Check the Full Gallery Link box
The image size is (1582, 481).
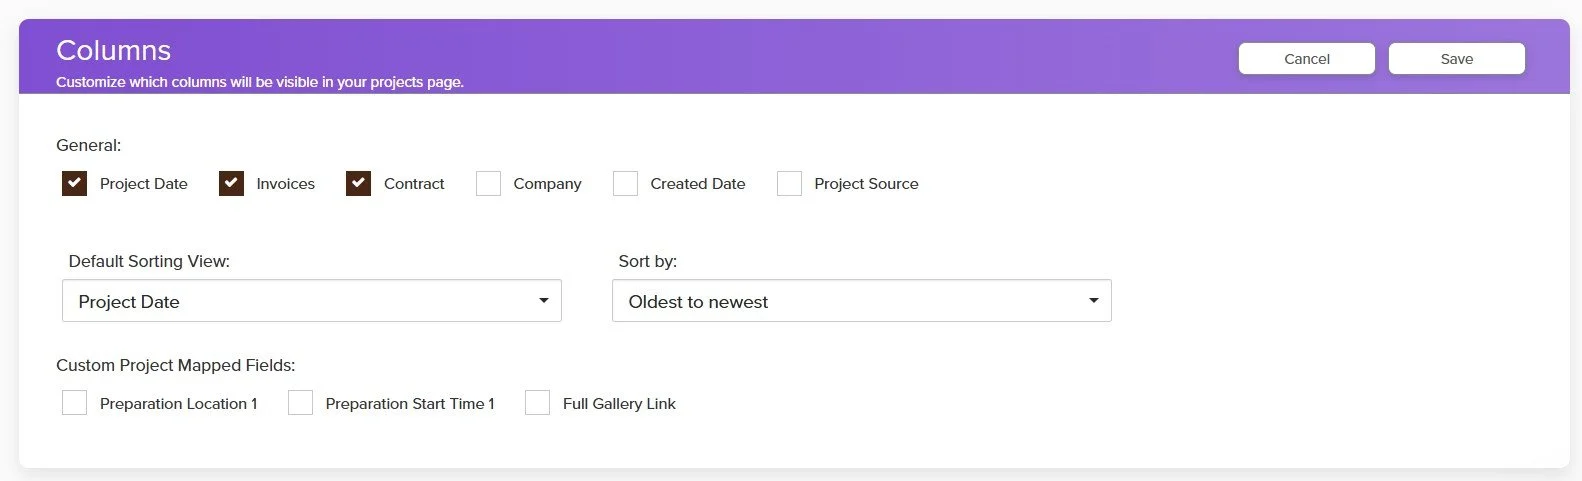point(537,403)
